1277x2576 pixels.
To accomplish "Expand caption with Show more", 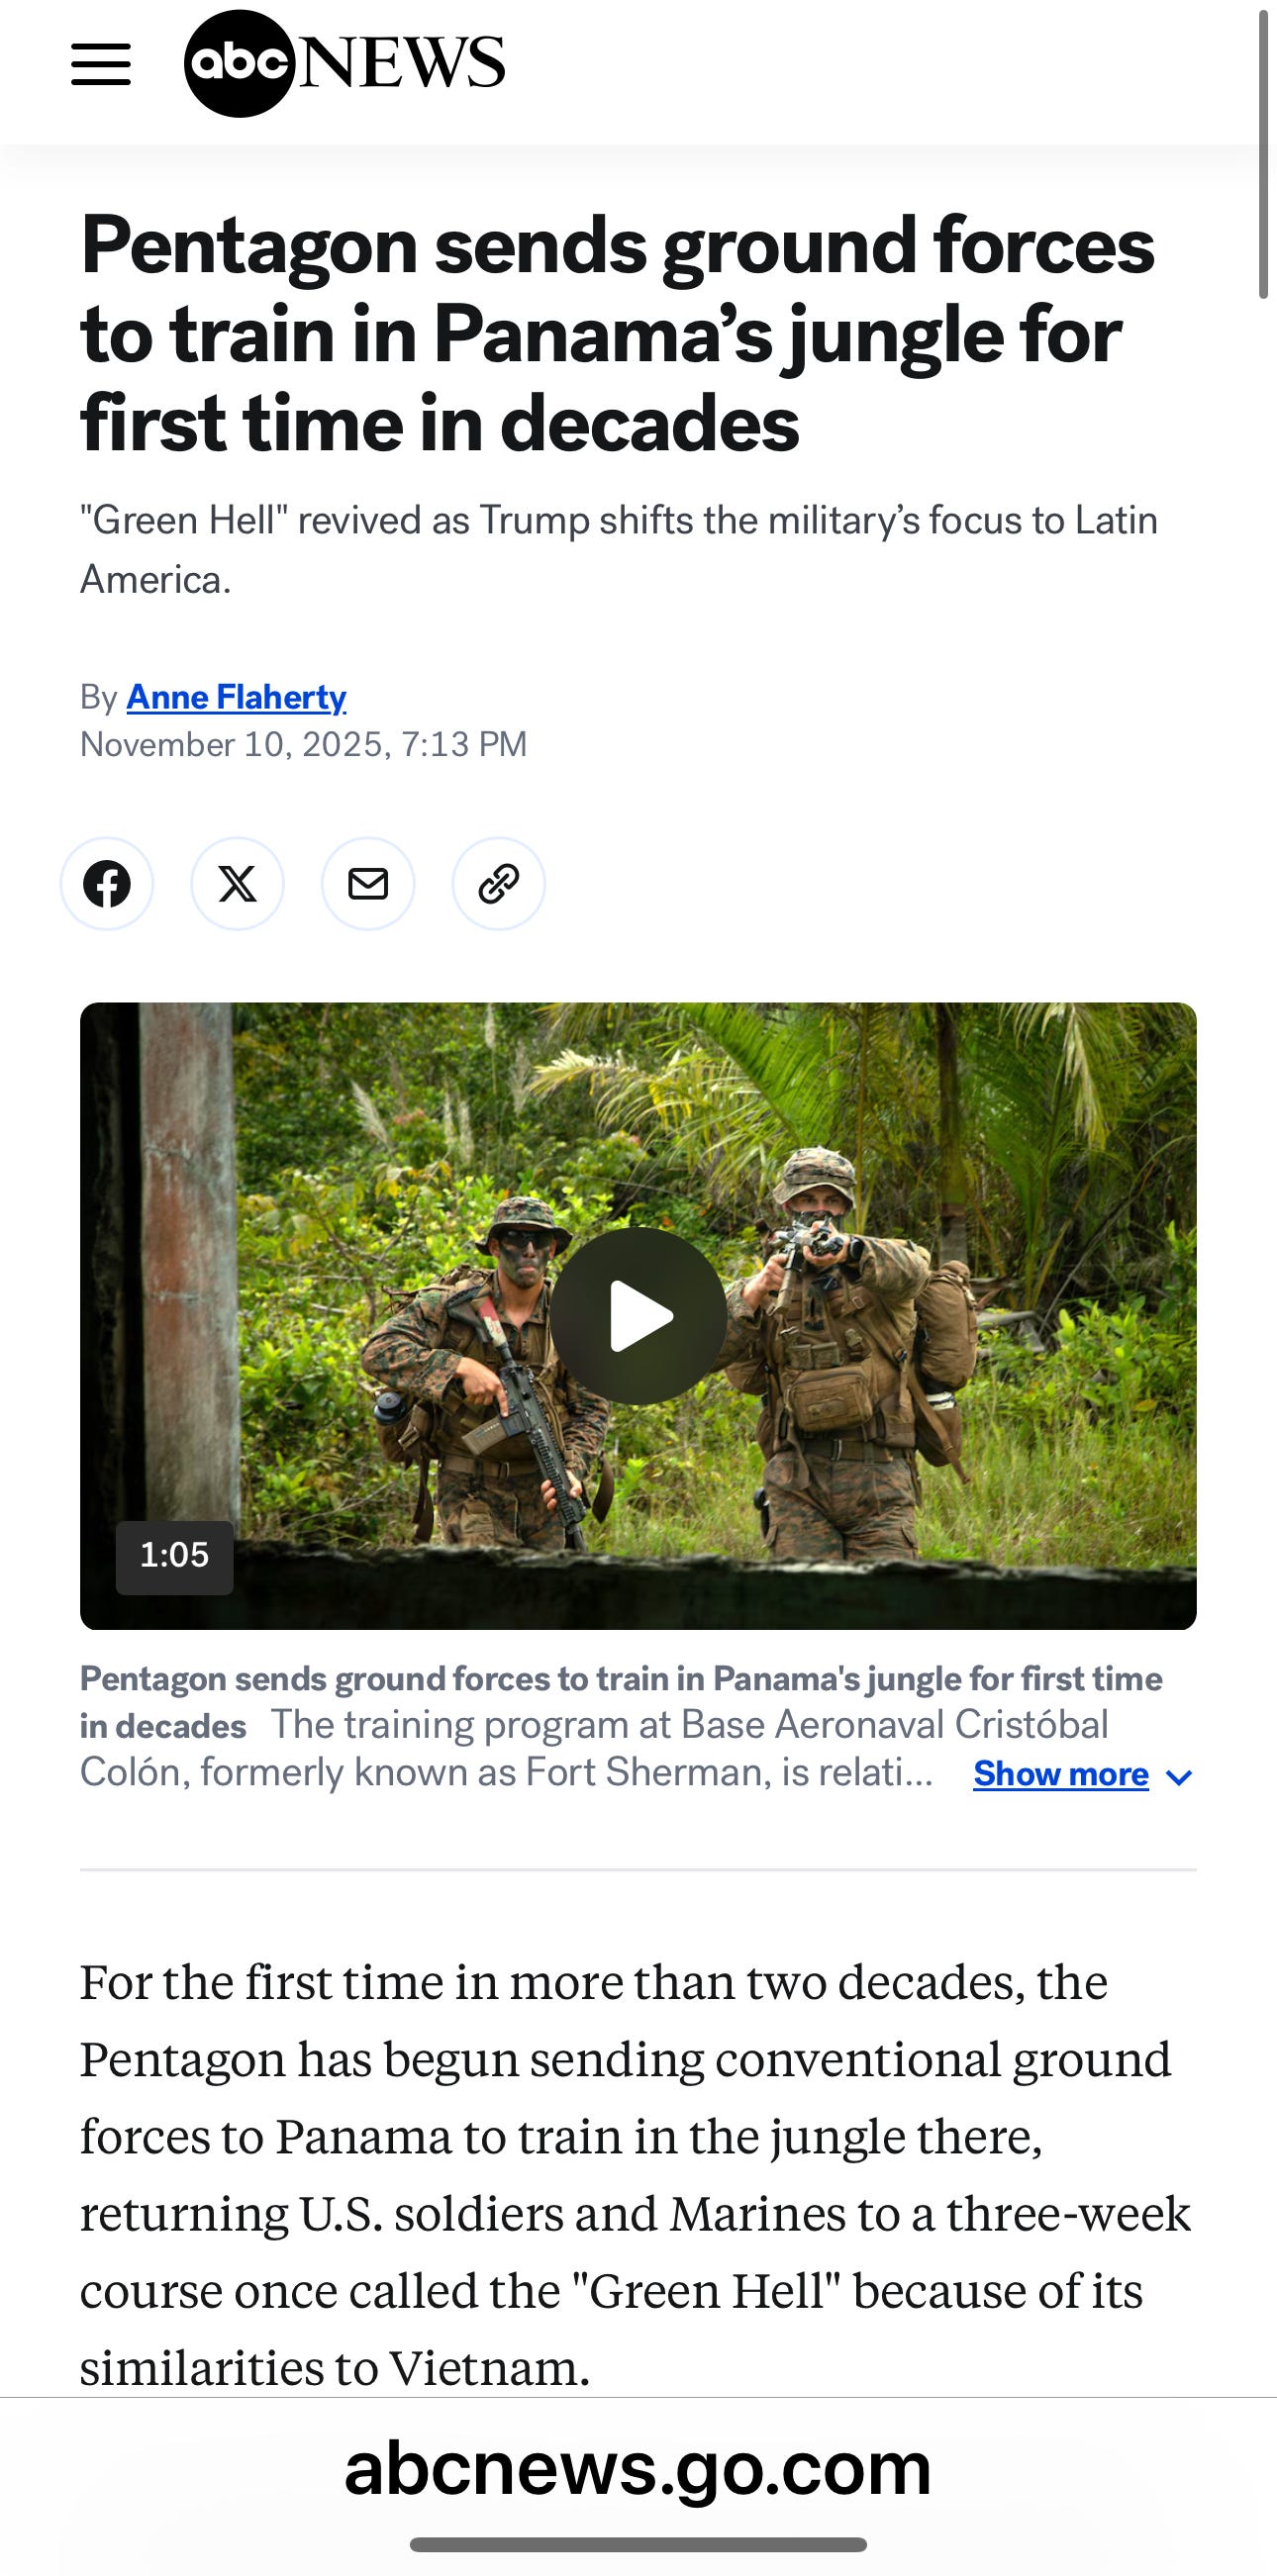I will 1061,1774.
